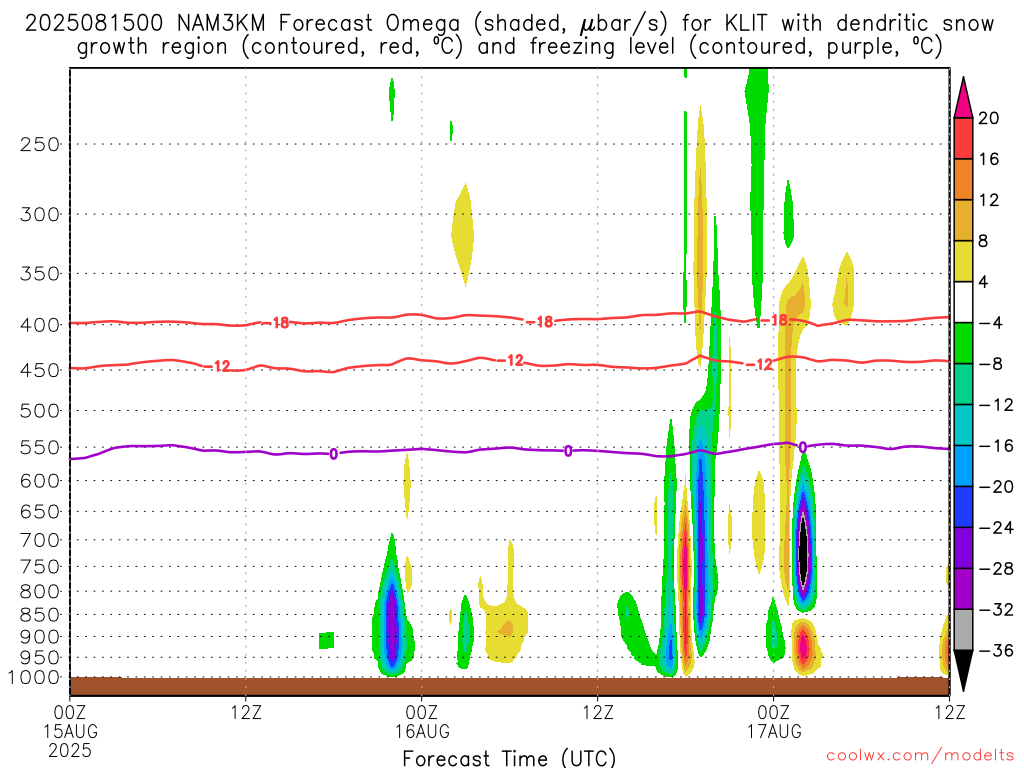Click the 'Forecast Time (UTC)' axis title
The image size is (1024, 768).
[509, 758]
